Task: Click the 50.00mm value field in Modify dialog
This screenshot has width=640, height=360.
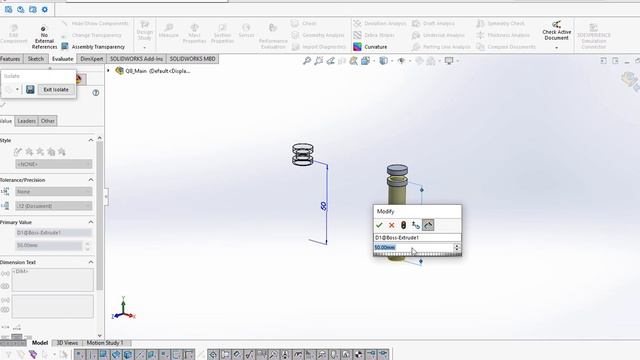Action: pyautogui.click(x=413, y=247)
